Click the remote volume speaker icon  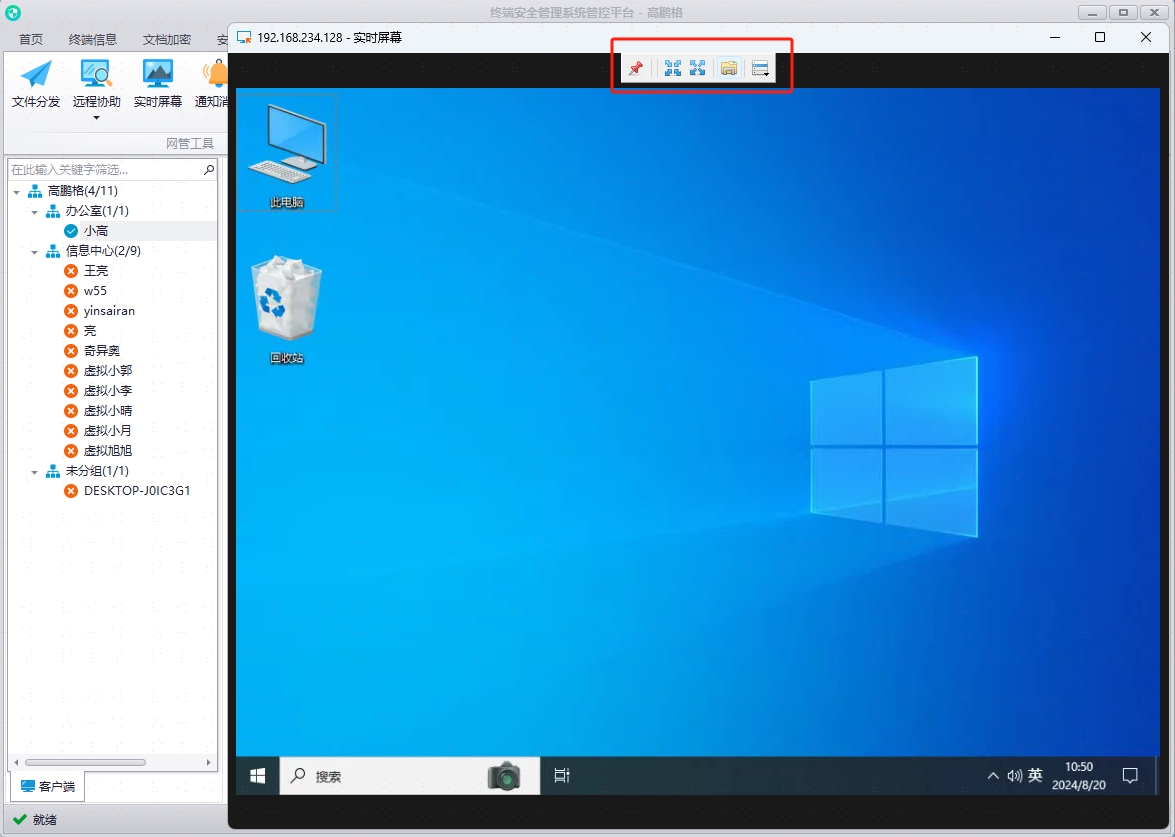coord(1015,776)
